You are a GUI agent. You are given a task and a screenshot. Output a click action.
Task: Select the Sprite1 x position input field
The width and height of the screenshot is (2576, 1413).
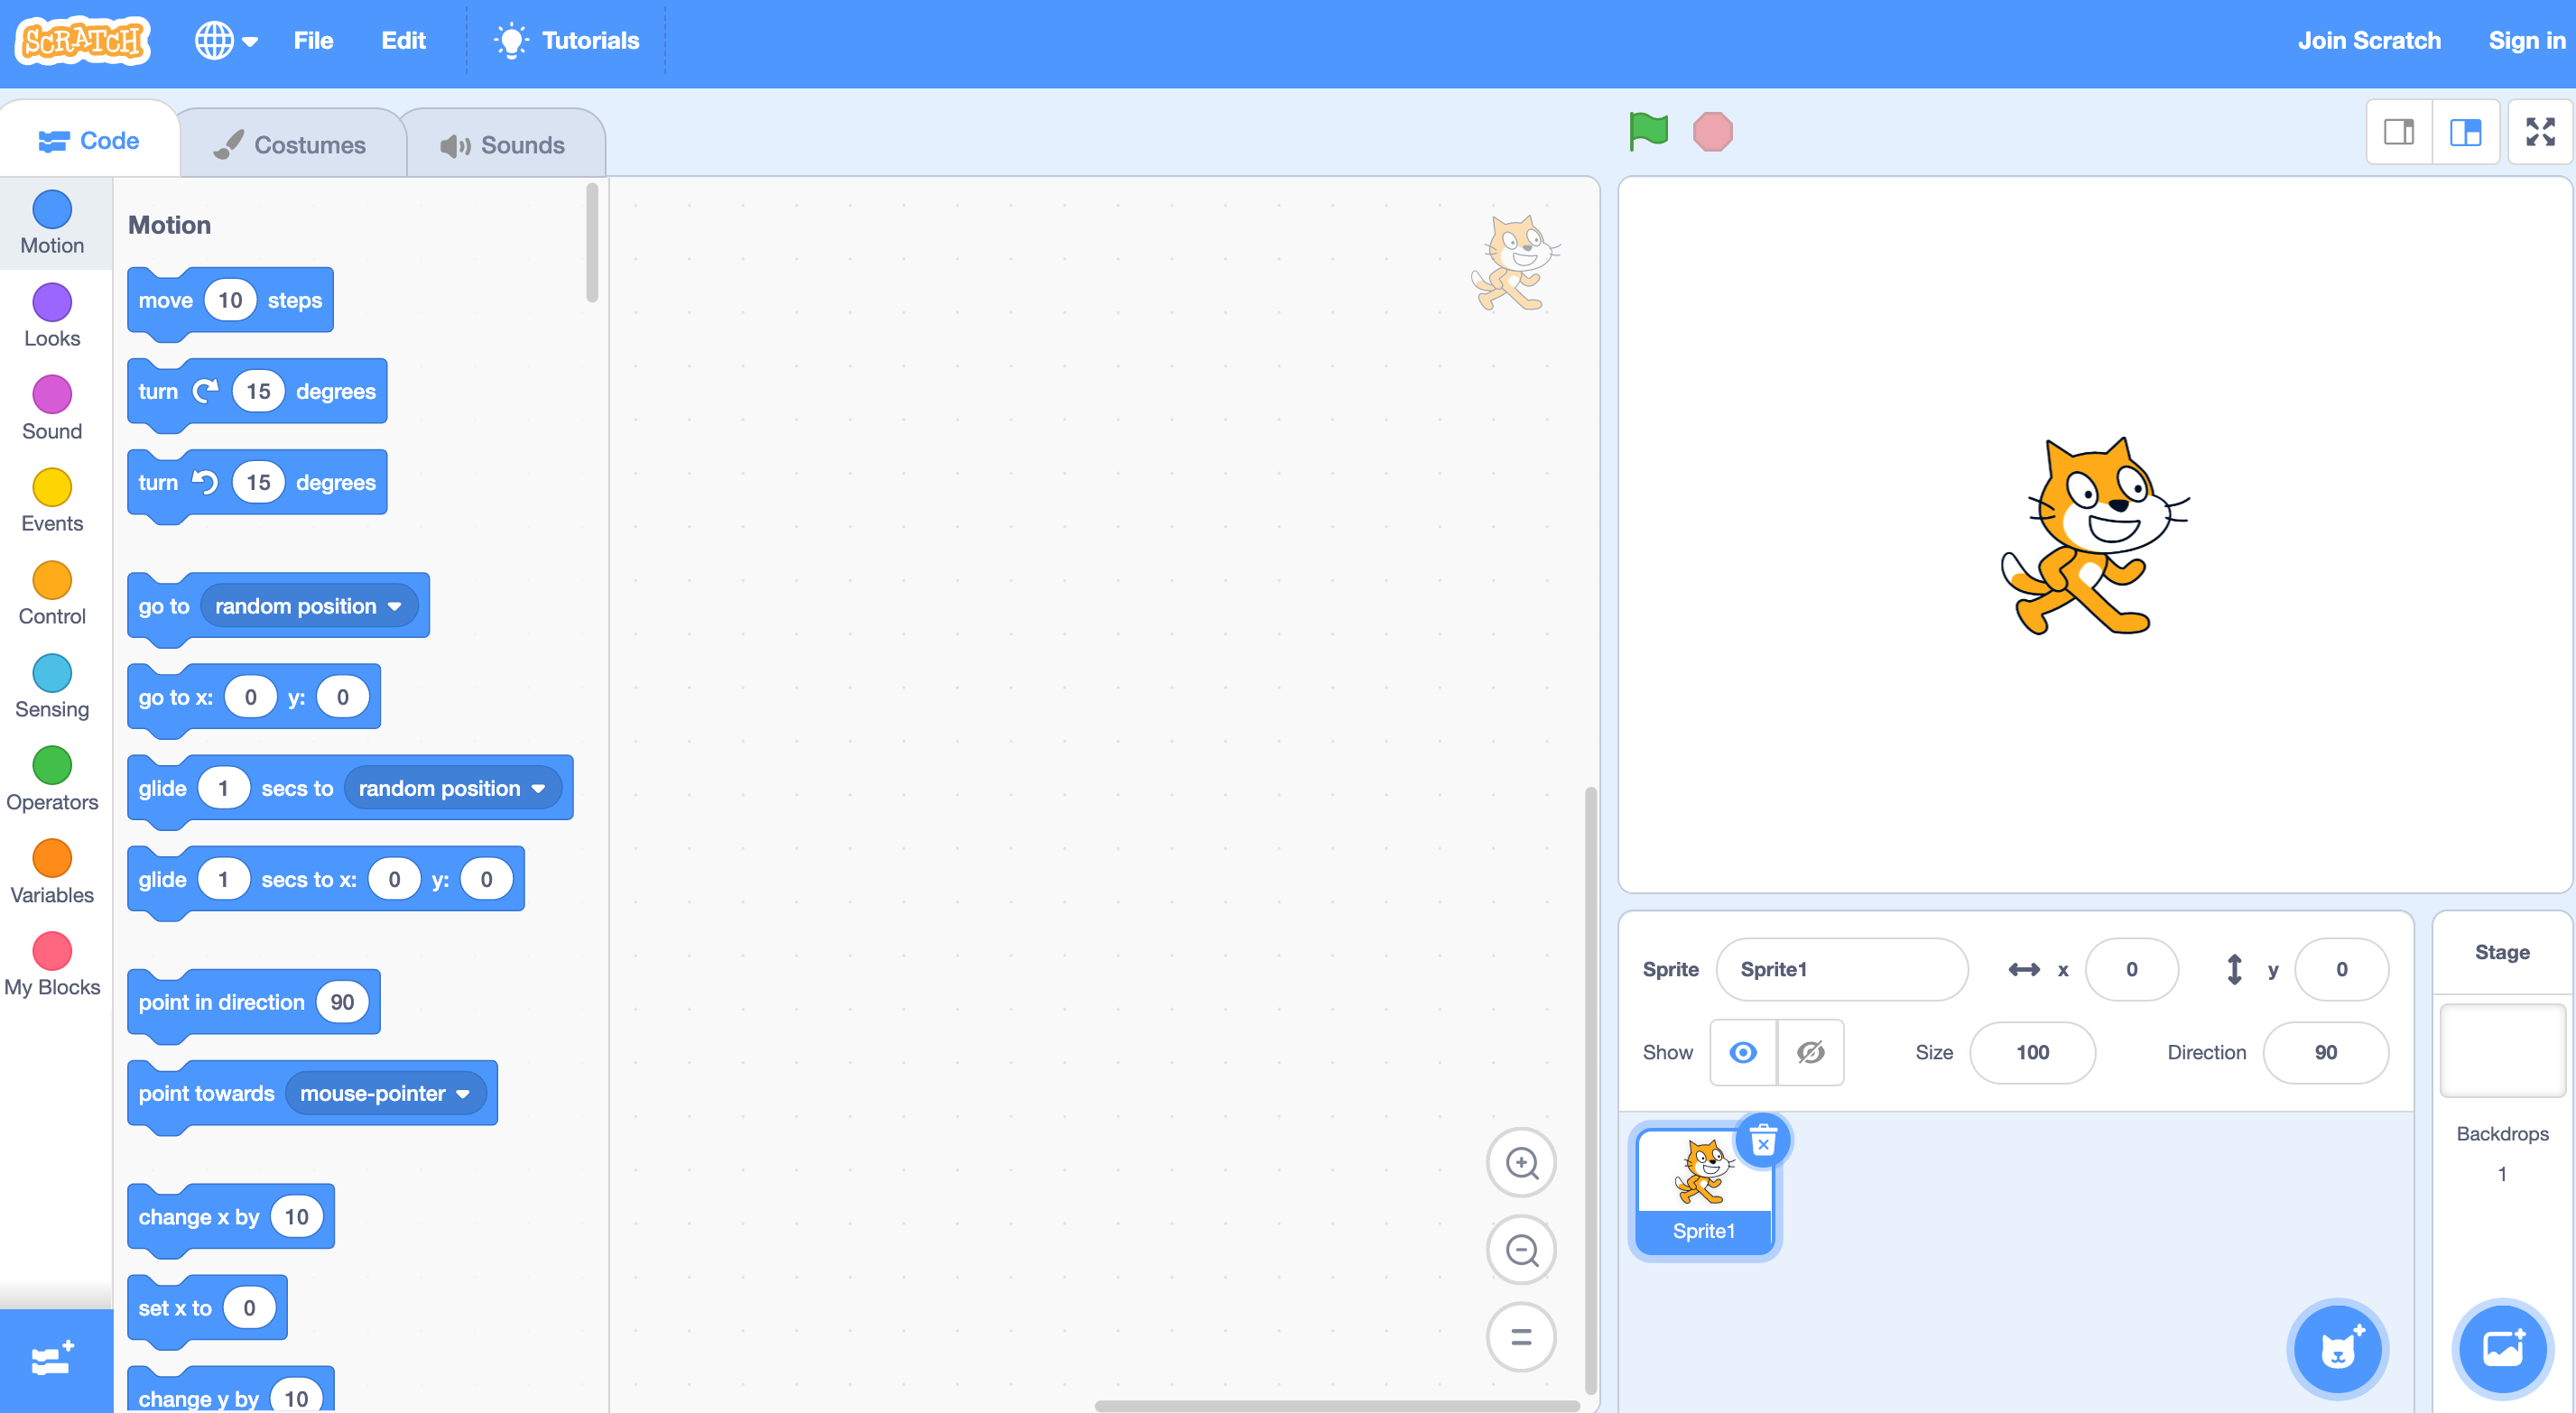tap(2128, 969)
